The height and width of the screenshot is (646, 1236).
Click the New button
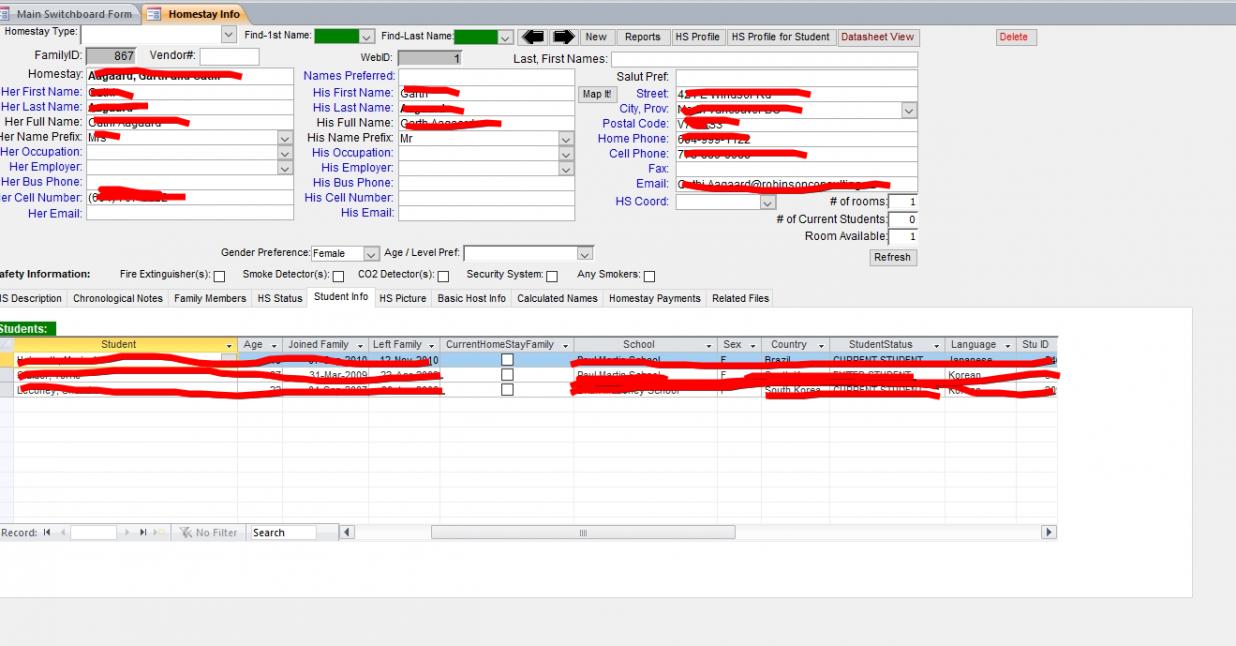[x=596, y=37]
